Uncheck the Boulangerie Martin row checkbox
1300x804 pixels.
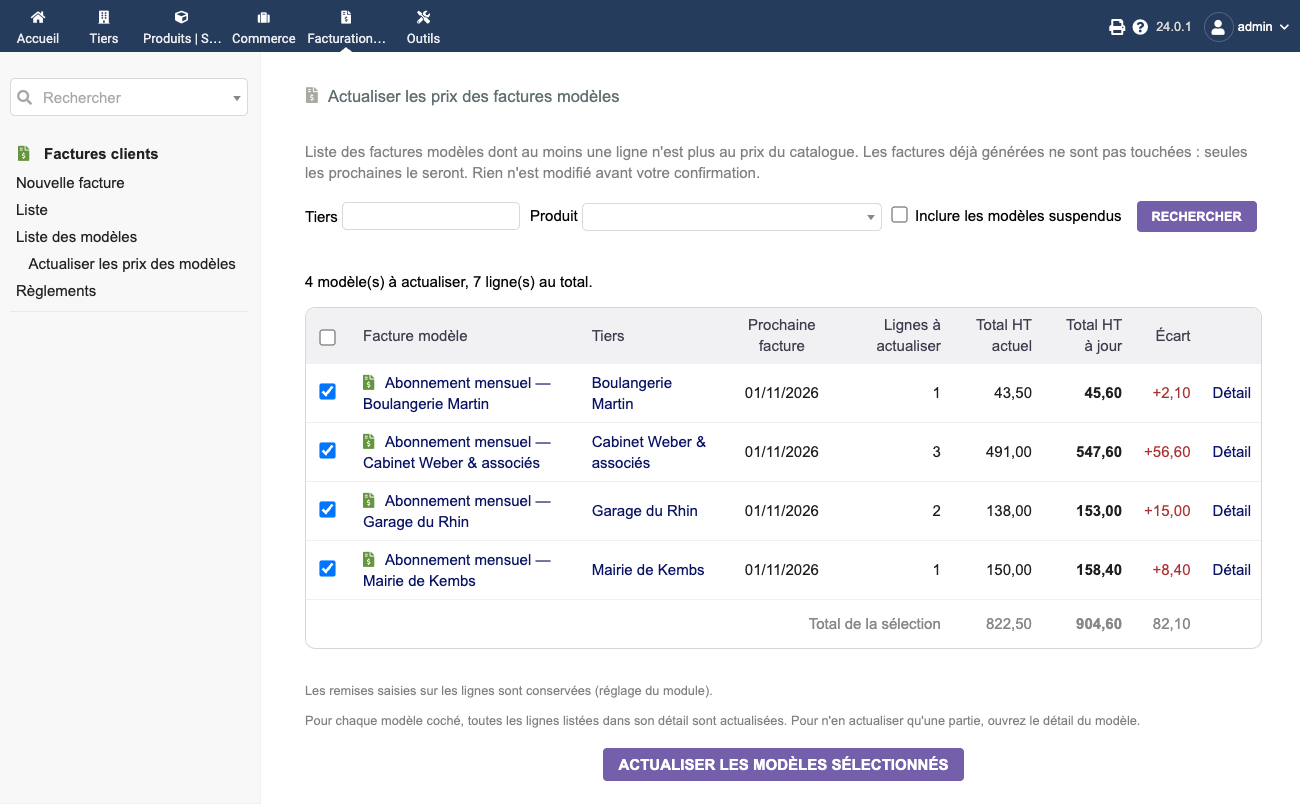click(x=327, y=392)
